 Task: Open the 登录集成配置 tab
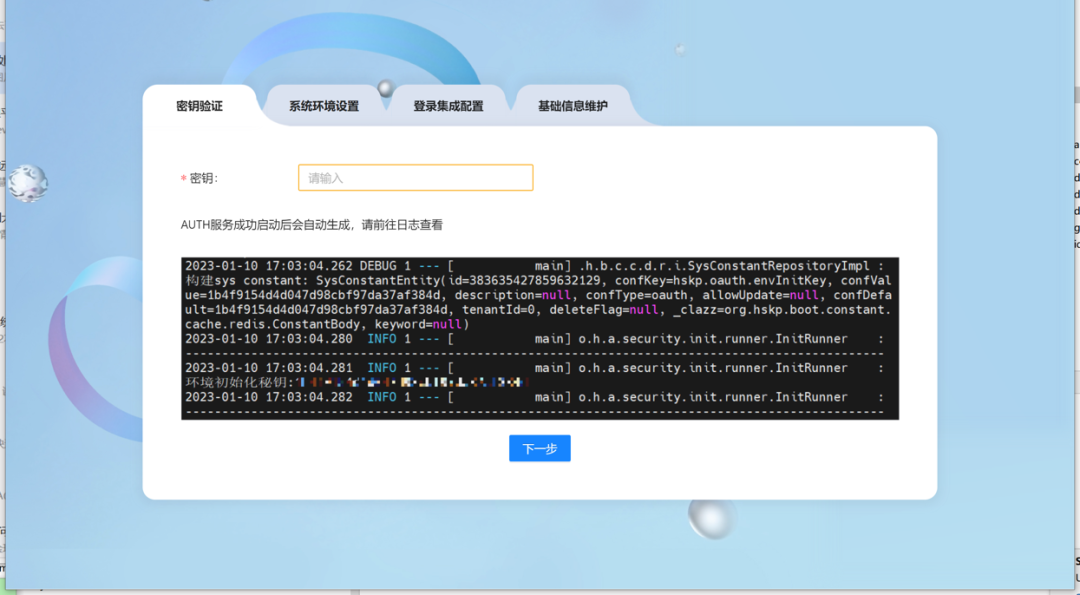point(448,106)
